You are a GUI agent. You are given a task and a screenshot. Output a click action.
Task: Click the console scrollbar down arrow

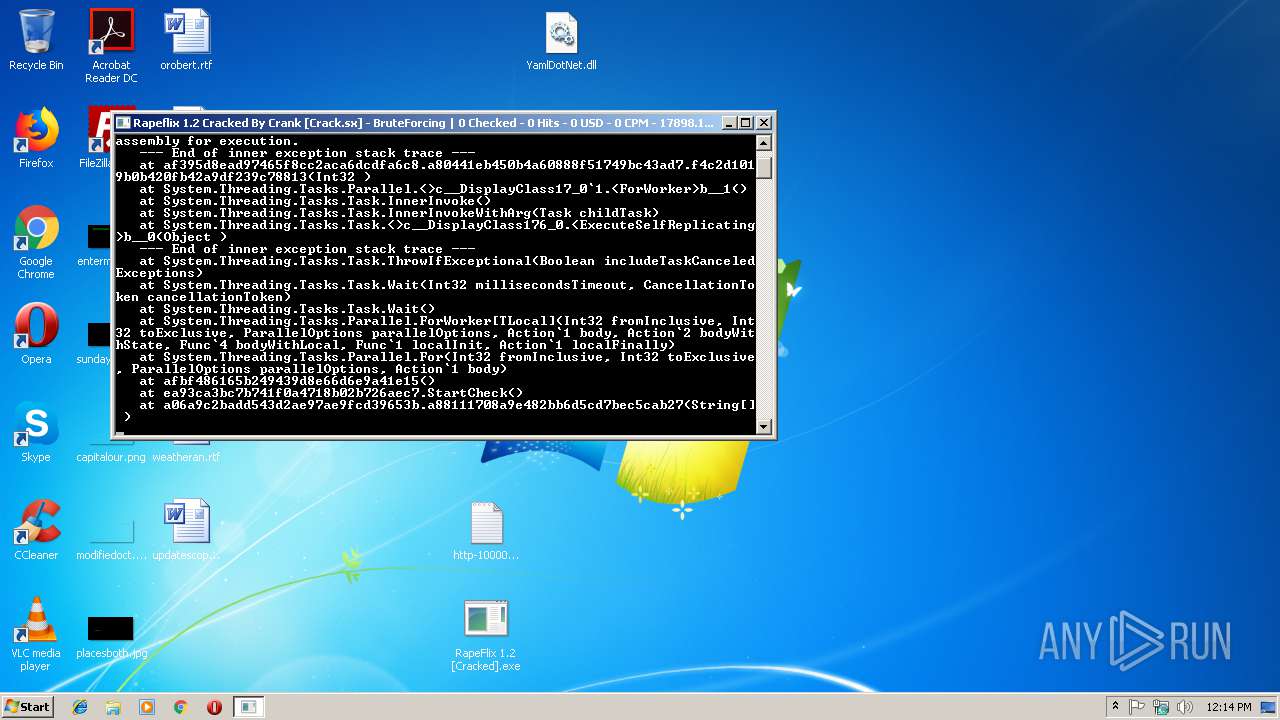(x=764, y=426)
